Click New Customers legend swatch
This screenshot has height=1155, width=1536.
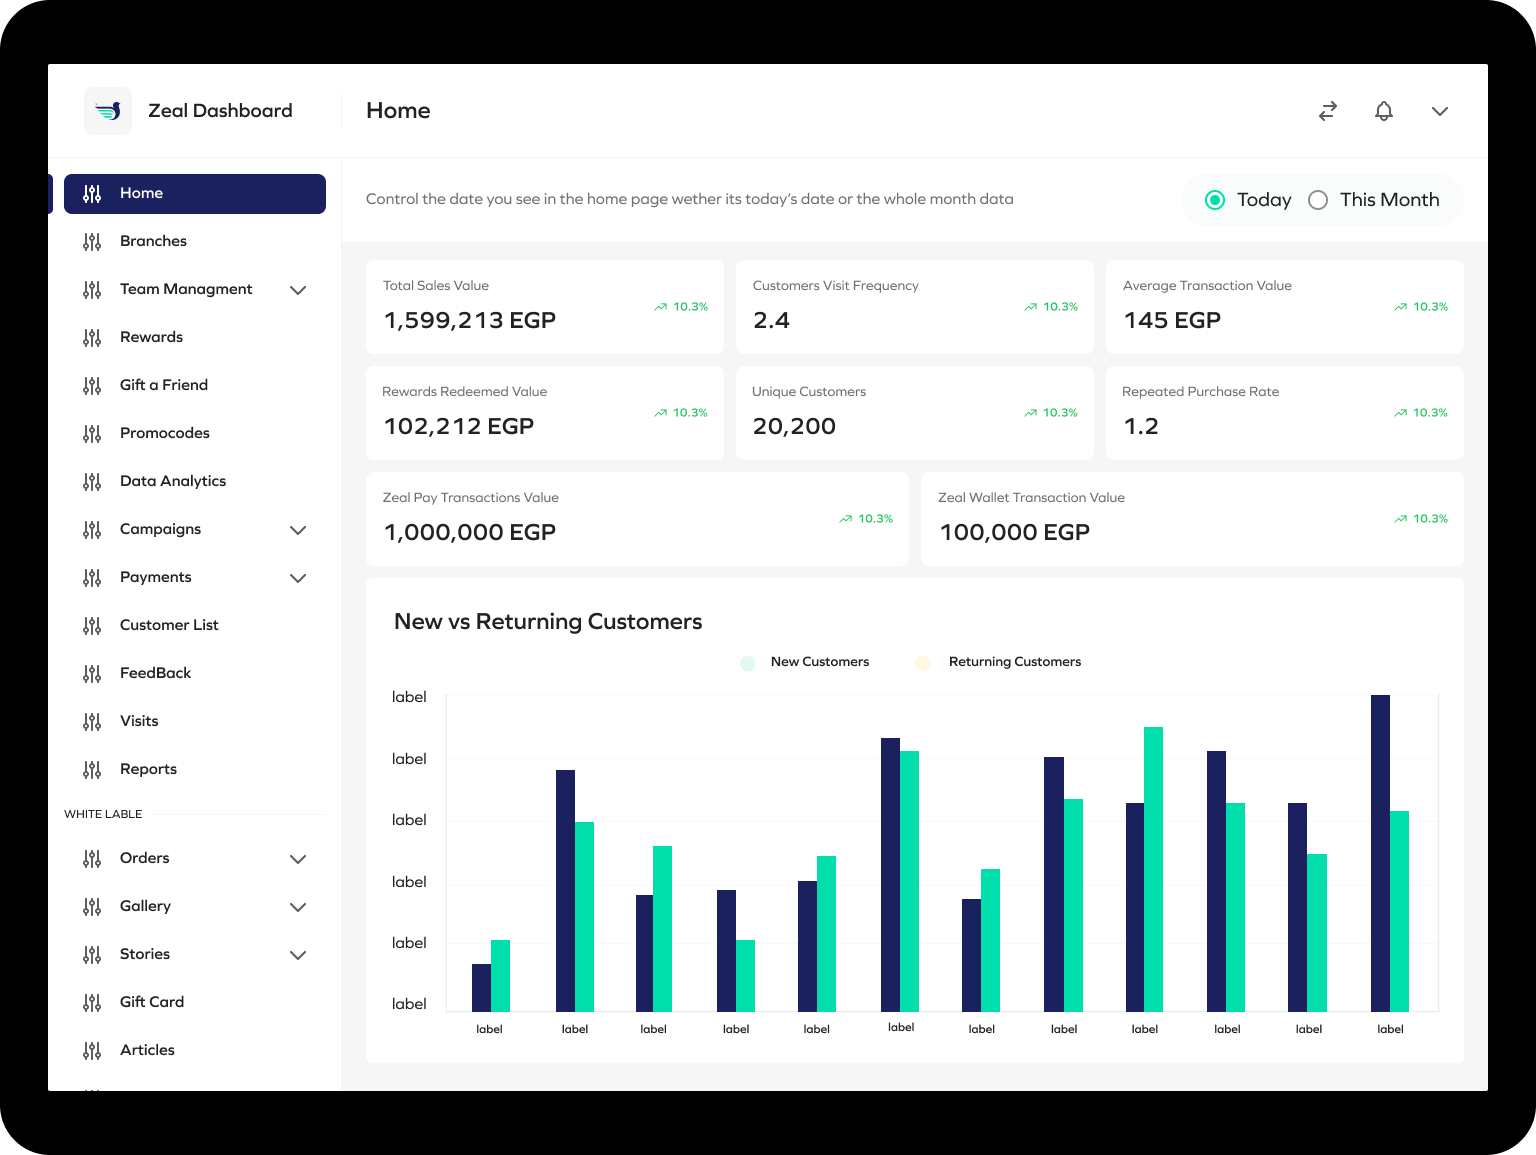click(747, 663)
